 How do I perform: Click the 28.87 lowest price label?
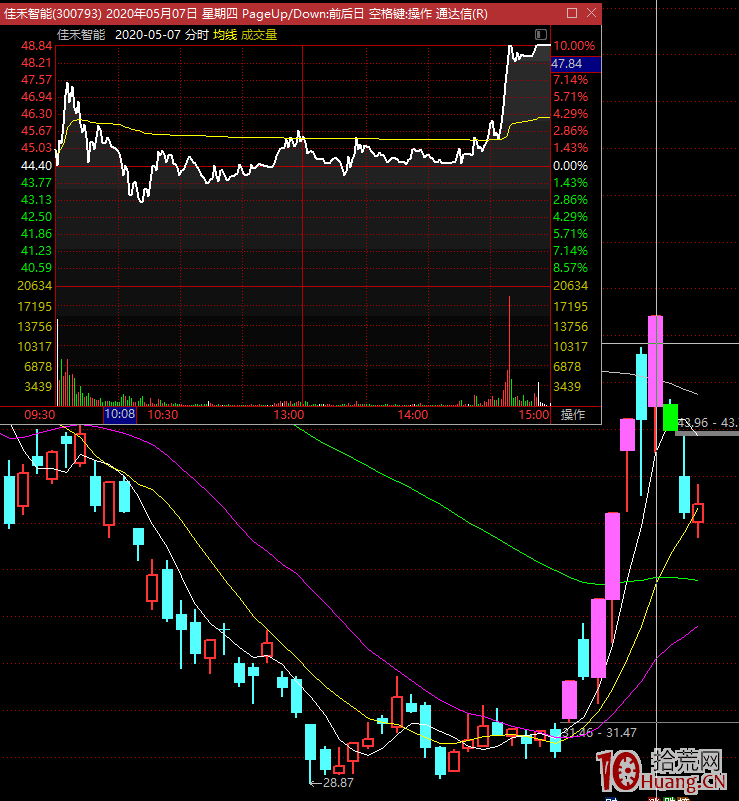point(338,782)
